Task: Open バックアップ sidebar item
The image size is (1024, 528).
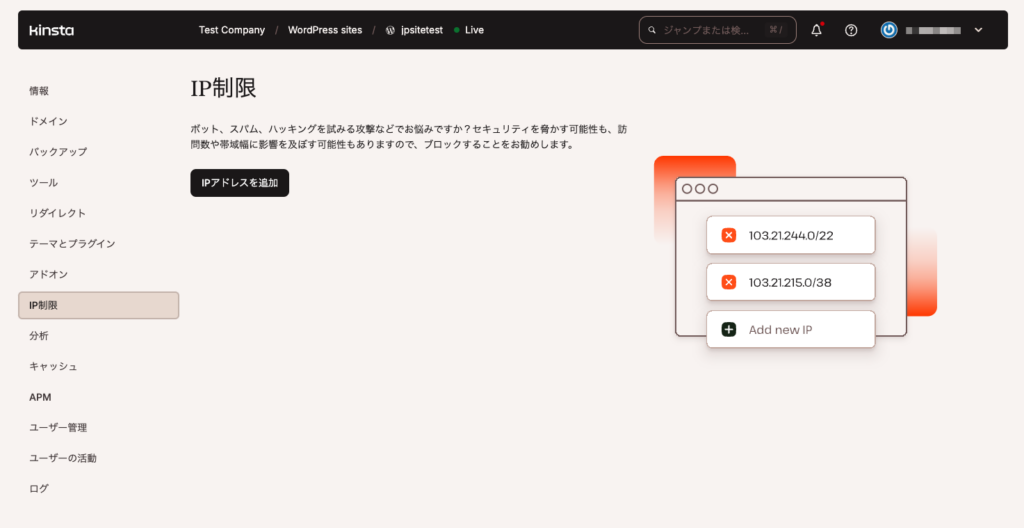Action: [x=58, y=152]
